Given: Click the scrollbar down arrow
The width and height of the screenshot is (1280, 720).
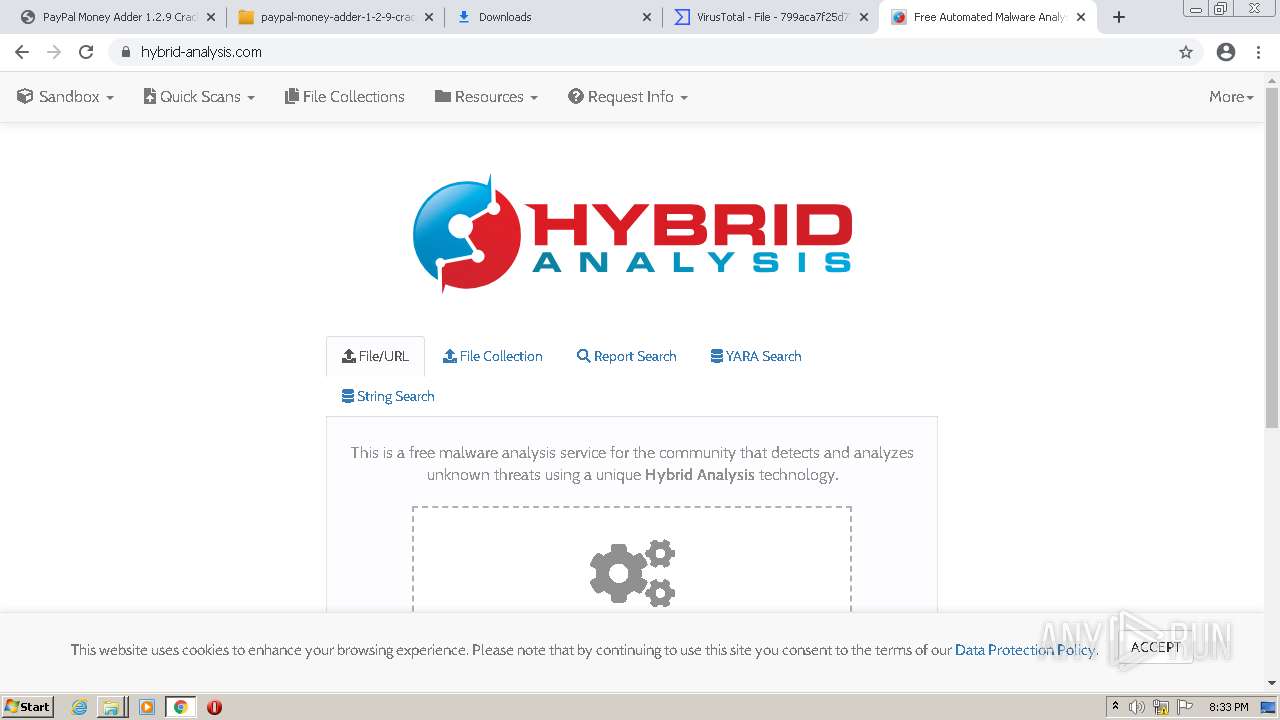Looking at the screenshot, I should click(x=1272, y=683).
